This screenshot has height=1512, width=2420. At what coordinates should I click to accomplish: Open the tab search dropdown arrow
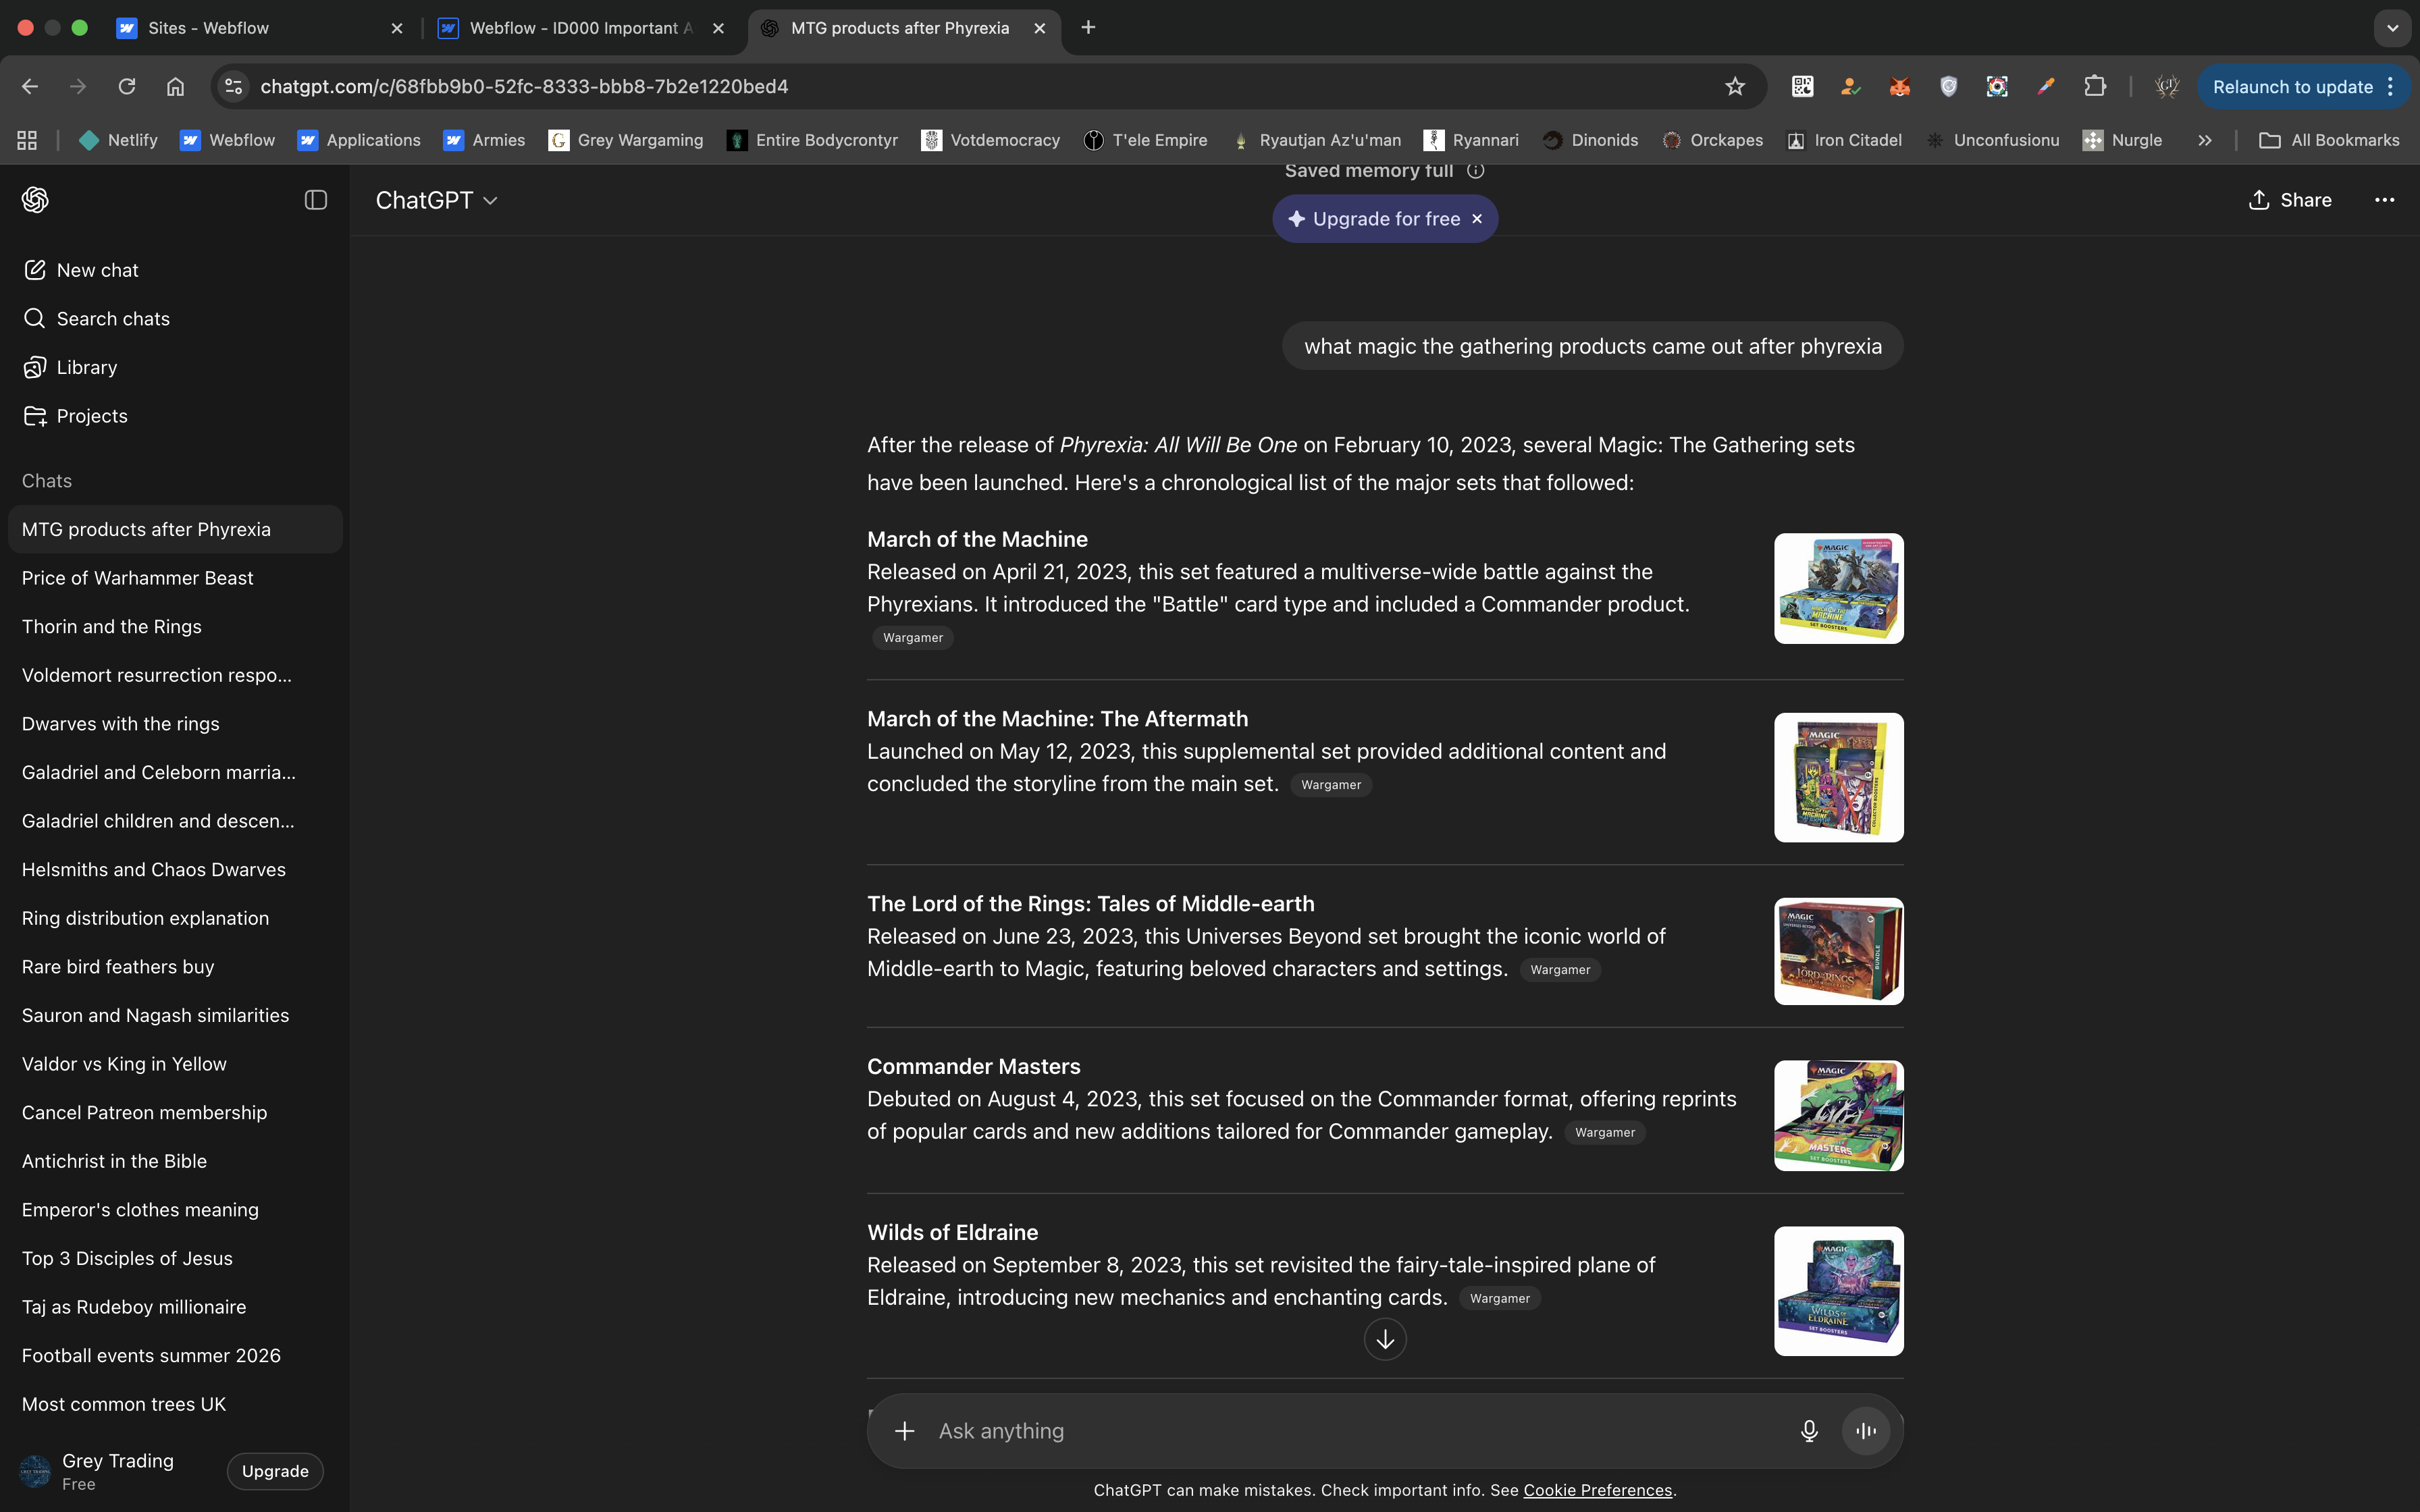click(x=2392, y=28)
